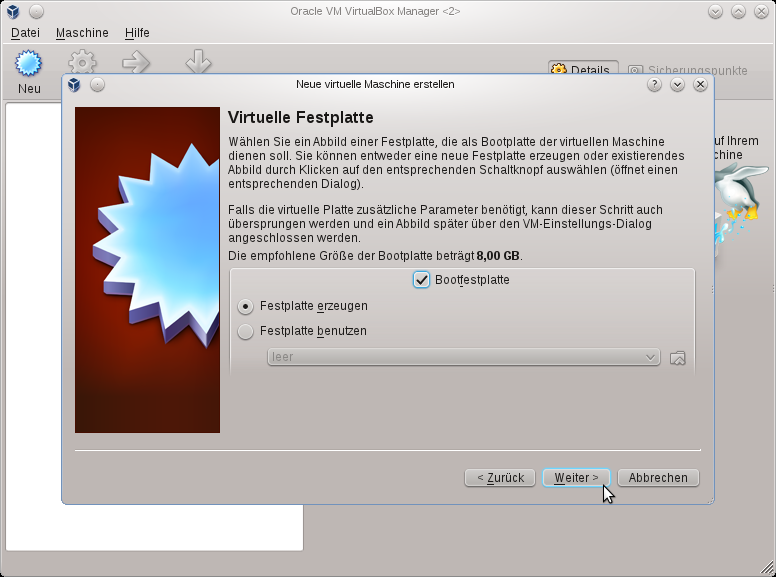
Task: Switch to the Sicherungspunkte tab
Action: tap(688, 69)
